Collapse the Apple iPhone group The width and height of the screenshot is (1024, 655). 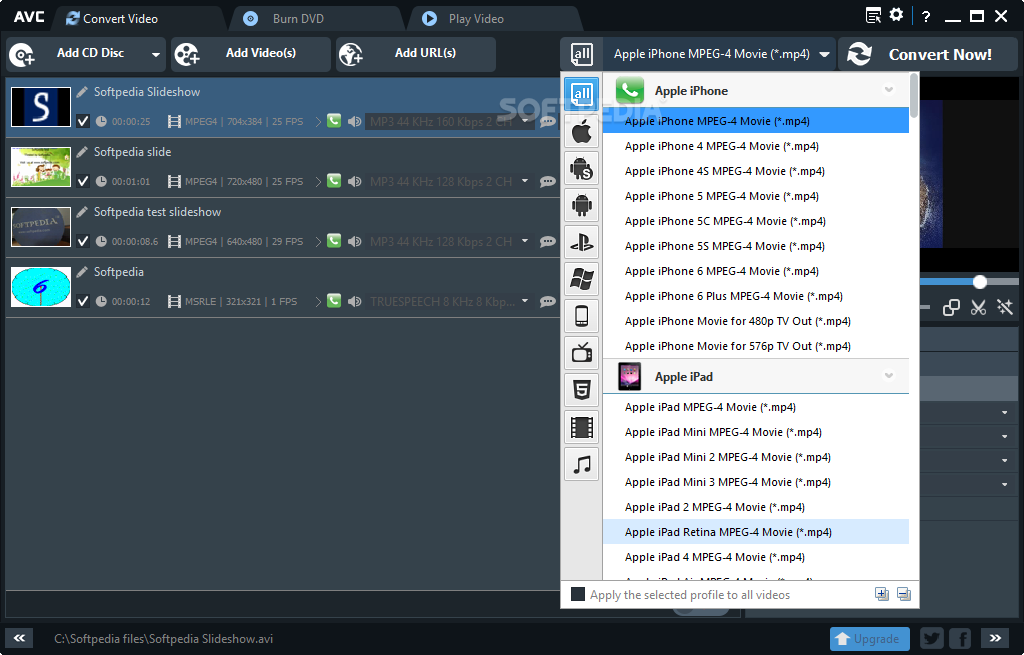click(889, 89)
